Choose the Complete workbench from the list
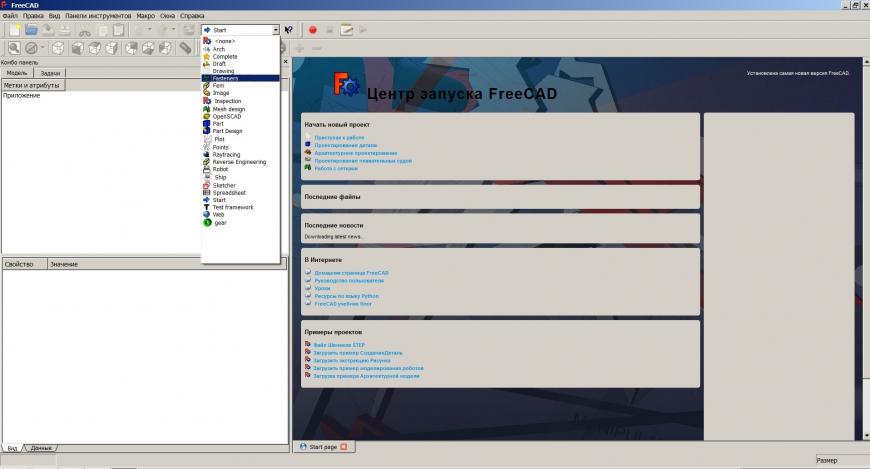This screenshot has height=469, width=870. pyautogui.click(x=240, y=57)
